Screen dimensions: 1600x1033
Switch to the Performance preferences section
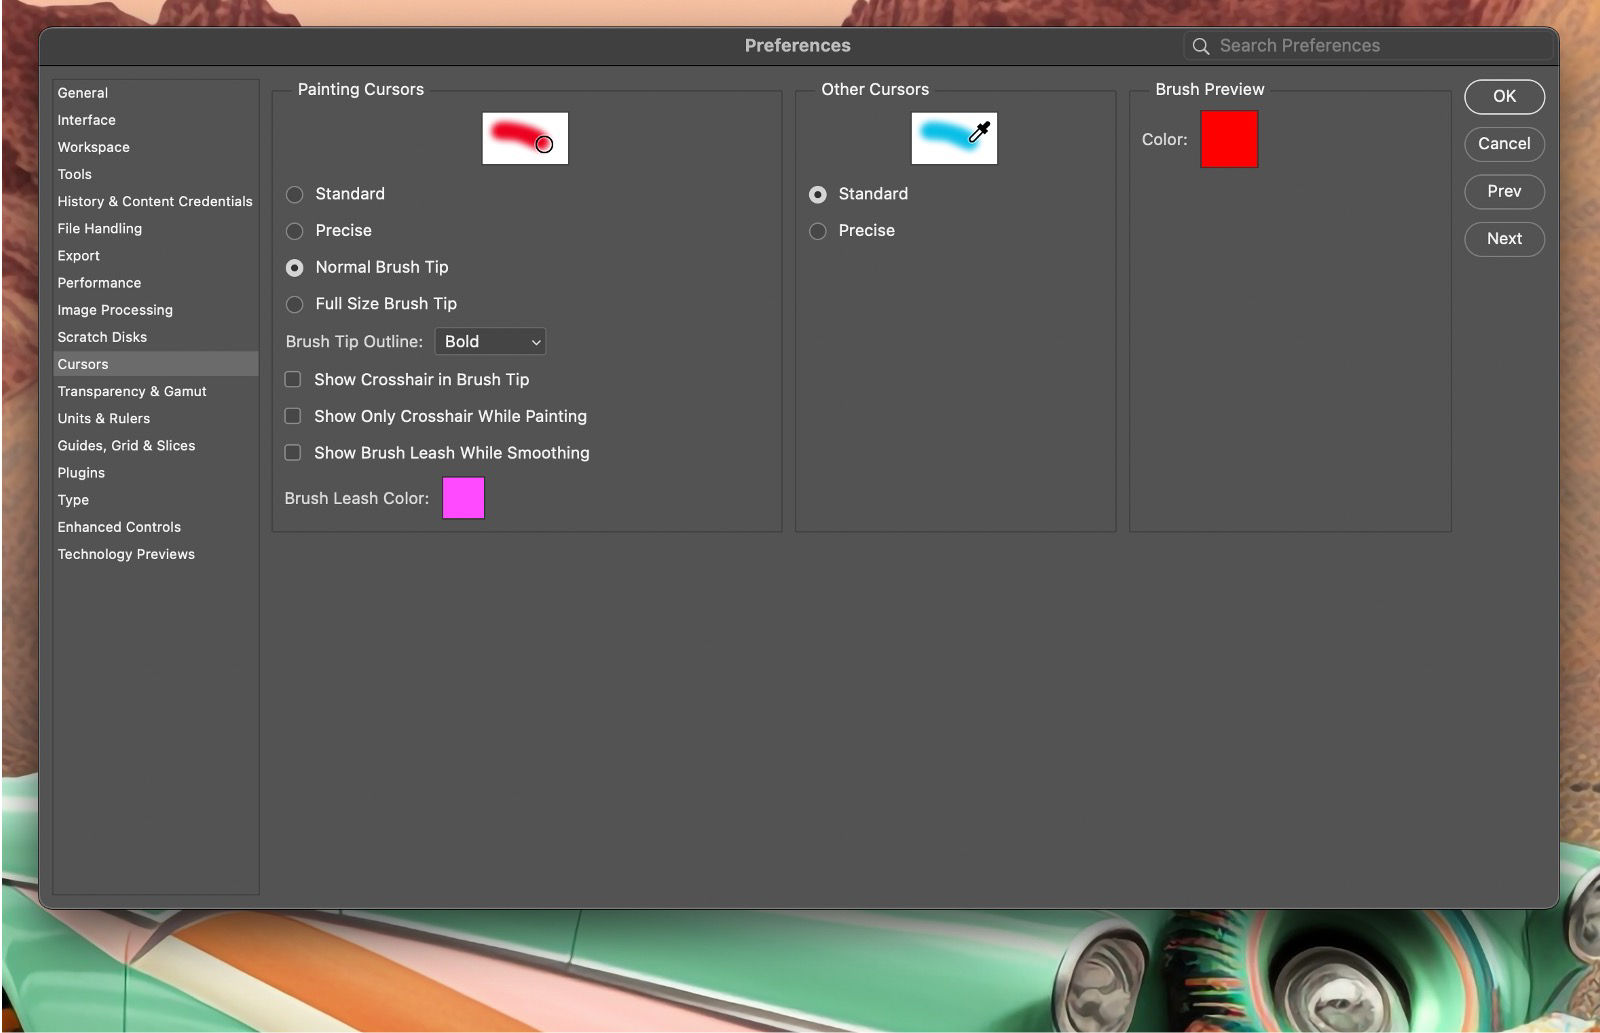click(x=99, y=282)
